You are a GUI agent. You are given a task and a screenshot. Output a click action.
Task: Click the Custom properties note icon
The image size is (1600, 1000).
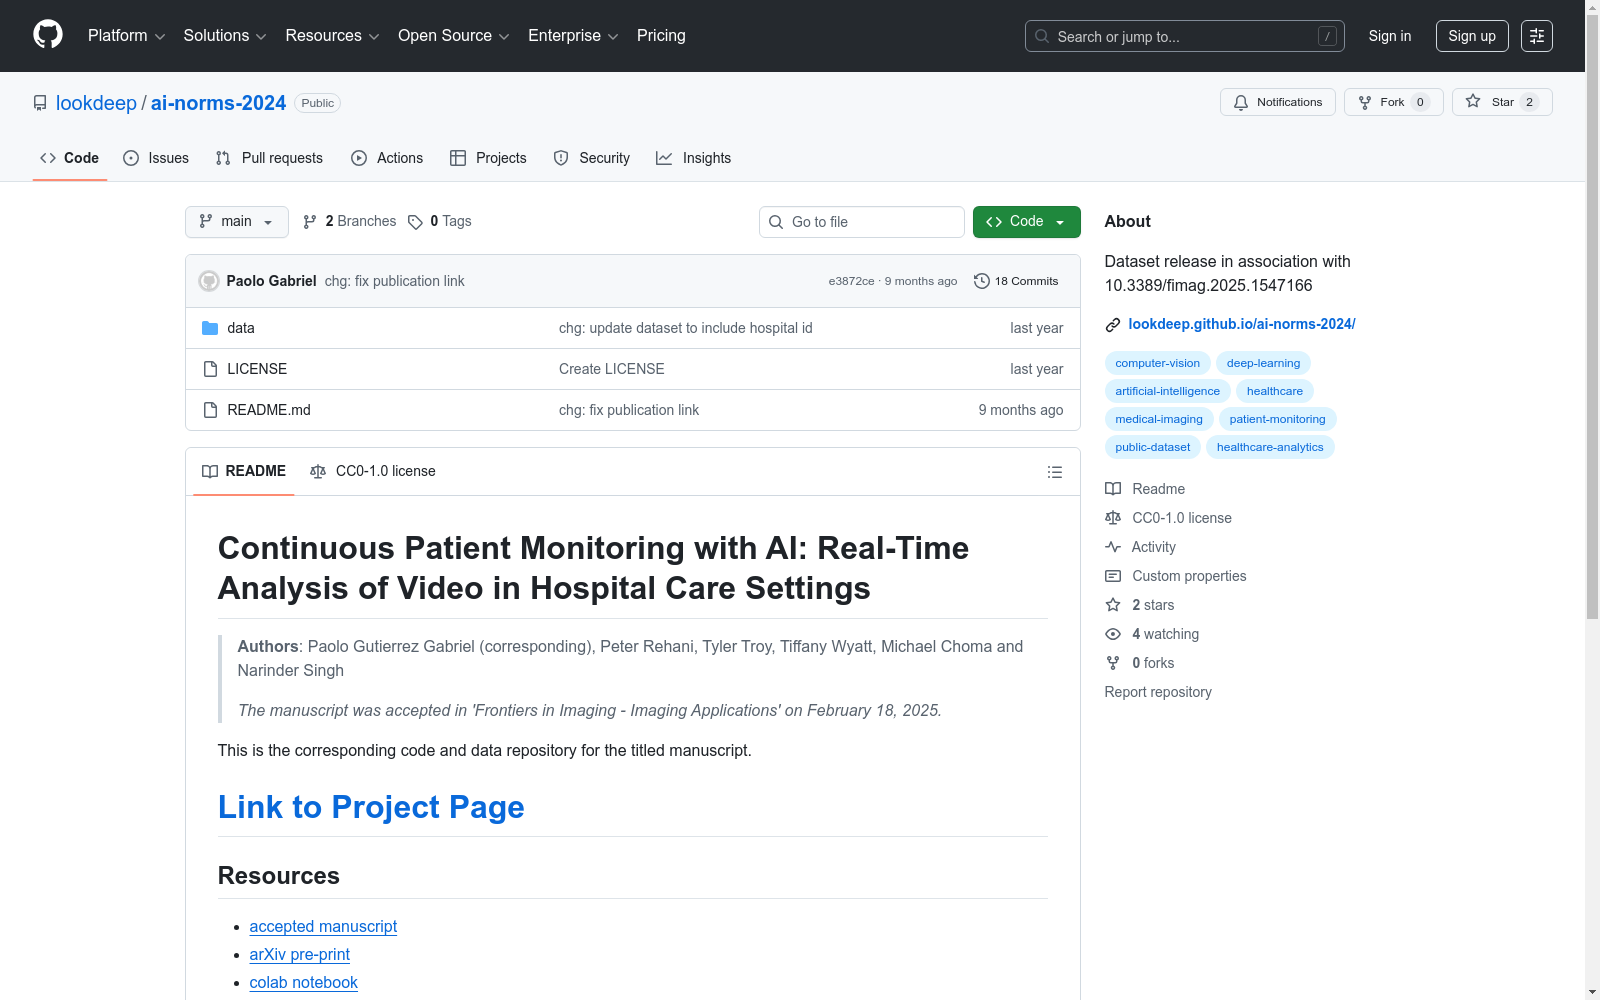(1113, 576)
